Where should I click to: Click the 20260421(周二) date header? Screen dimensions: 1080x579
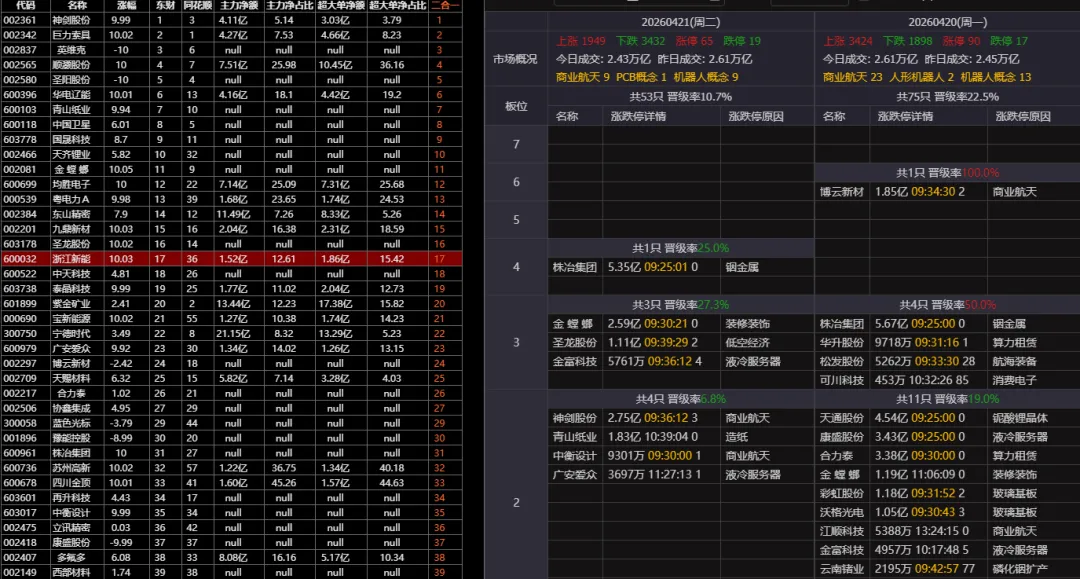click(x=681, y=23)
